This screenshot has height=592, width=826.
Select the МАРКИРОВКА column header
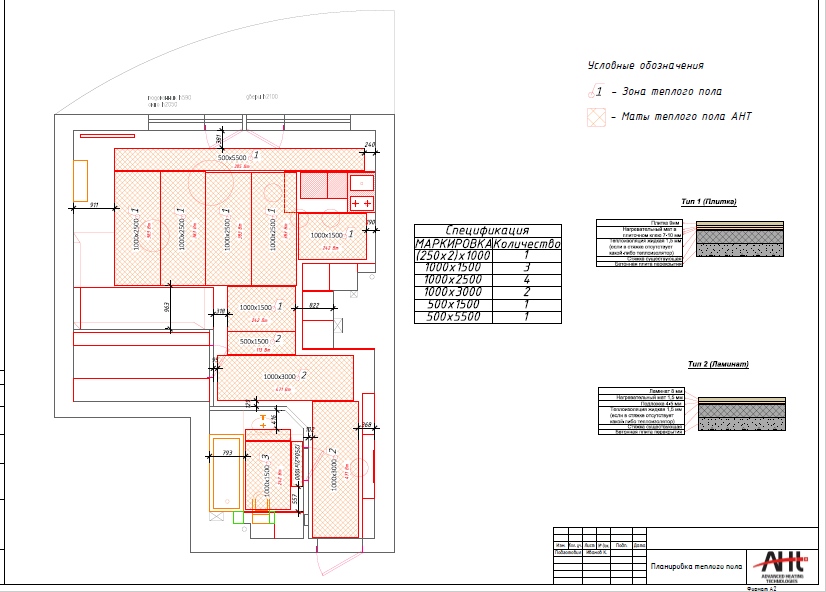pyautogui.click(x=453, y=243)
